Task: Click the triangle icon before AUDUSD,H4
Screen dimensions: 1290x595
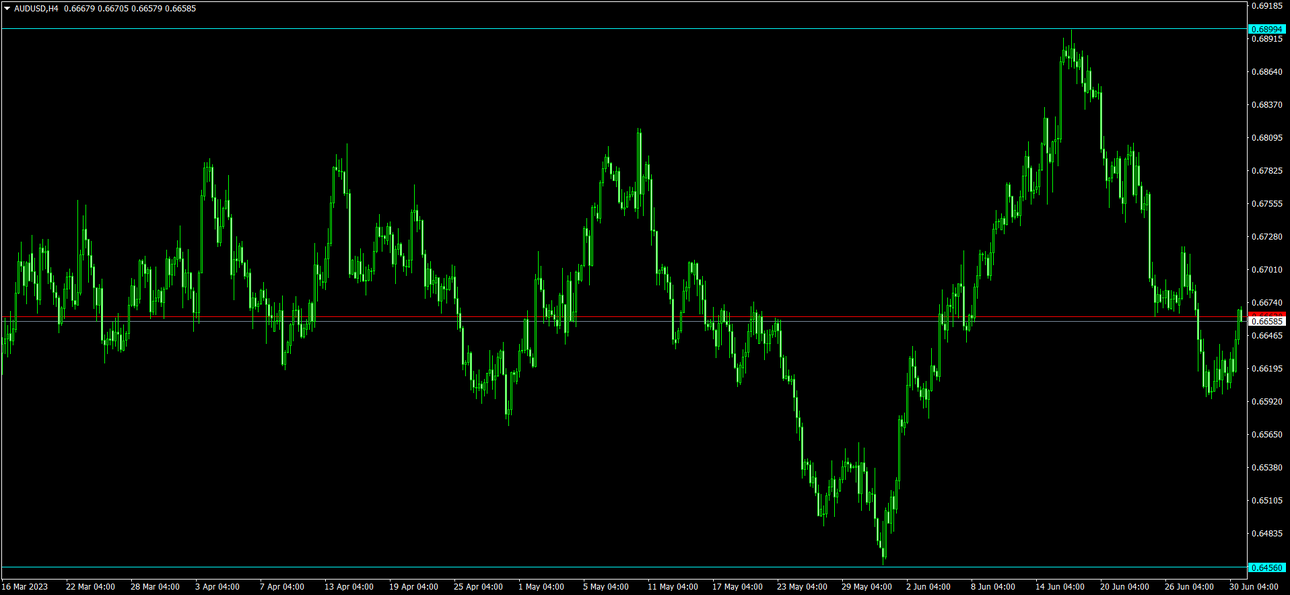Action: pyautogui.click(x=6, y=8)
